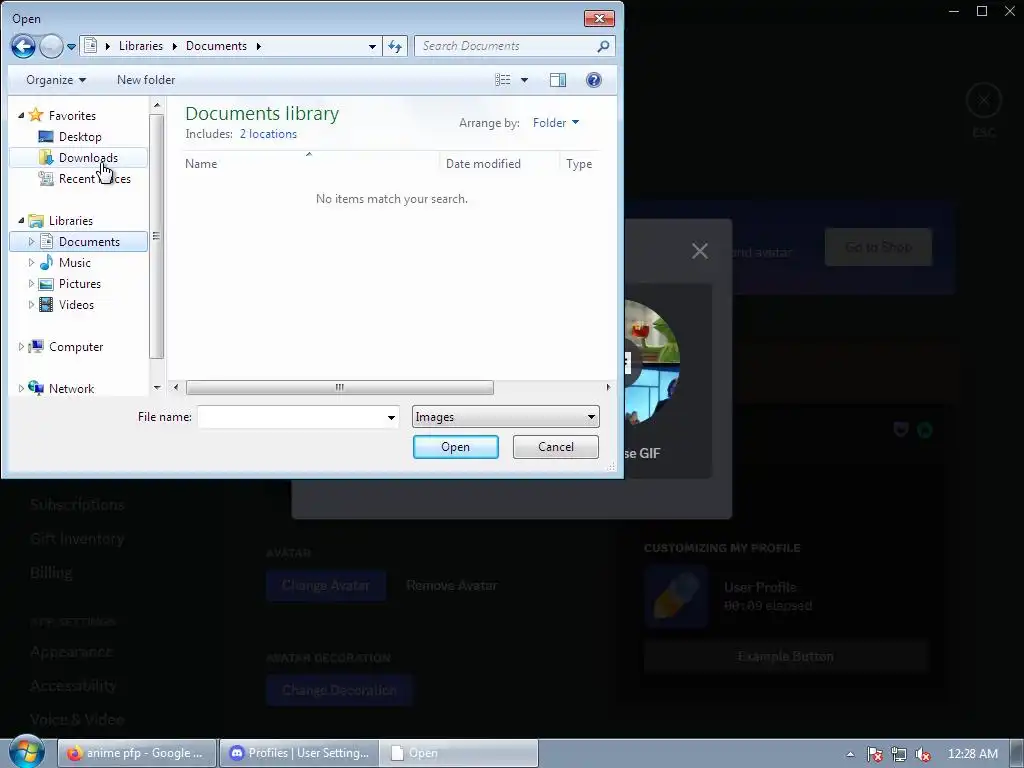
Task: Change the view with the view icon
Action: coord(502,80)
